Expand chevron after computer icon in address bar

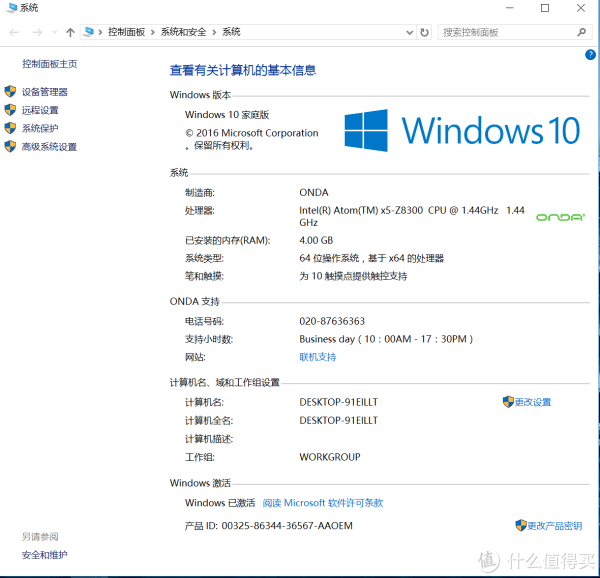pyautogui.click(x=101, y=32)
